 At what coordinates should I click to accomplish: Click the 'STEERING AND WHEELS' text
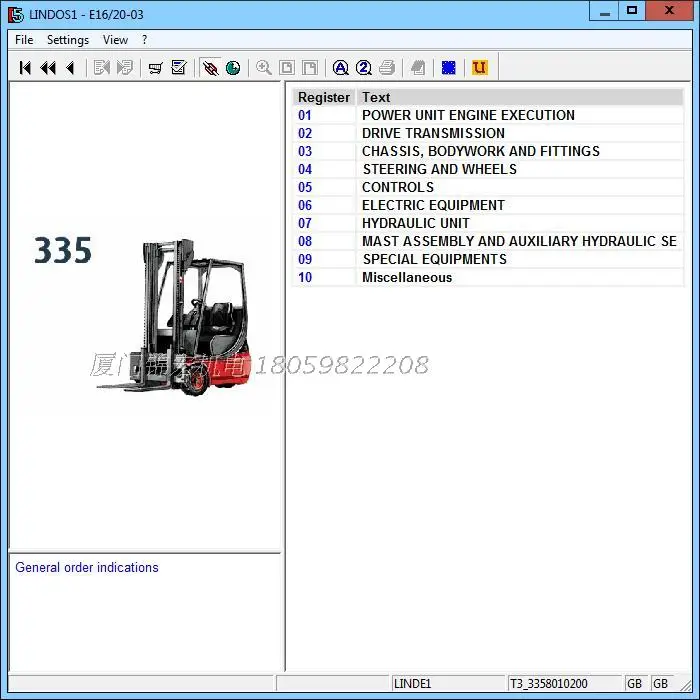440,169
